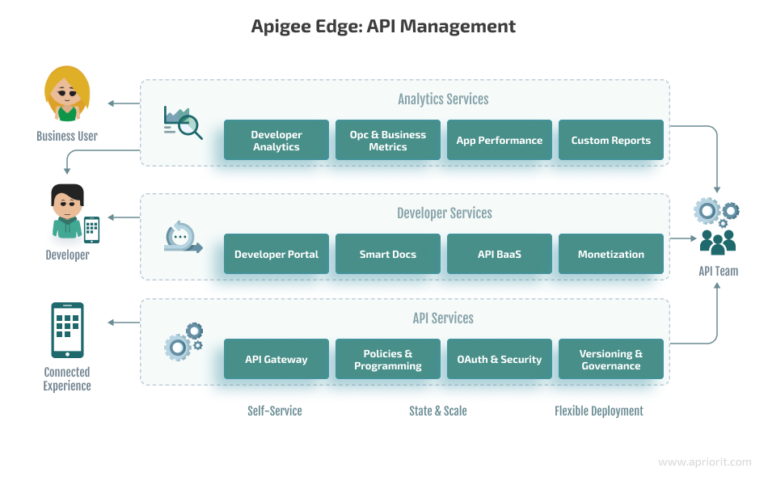The width and height of the screenshot is (768, 485).
Task: Click the Opc & Business Metrics box
Action: (x=388, y=141)
